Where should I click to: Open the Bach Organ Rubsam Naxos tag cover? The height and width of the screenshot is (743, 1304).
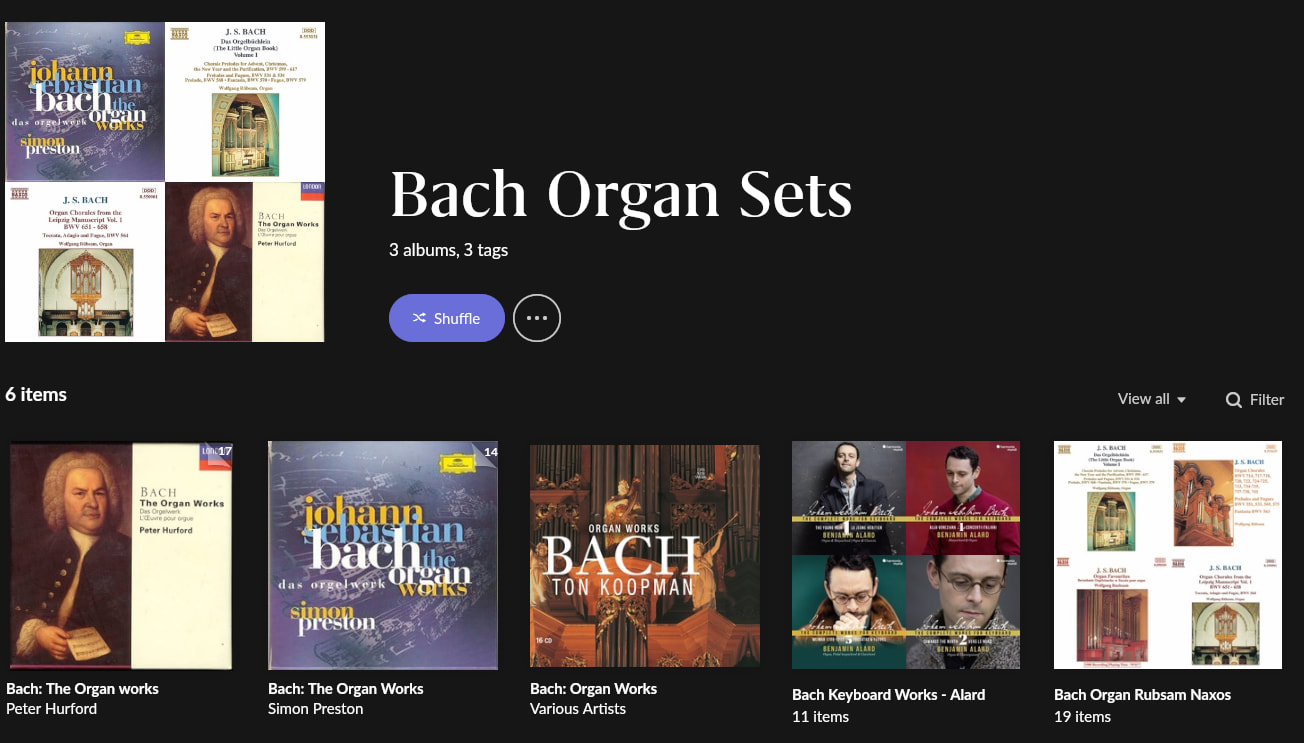coord(1168,555)
